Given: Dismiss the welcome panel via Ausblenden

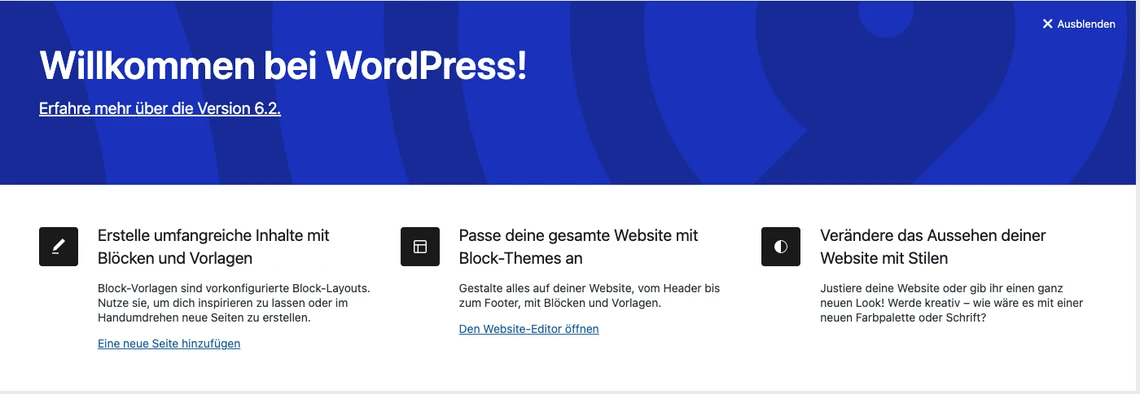Looking at the screenshot, I should 1078,24.
